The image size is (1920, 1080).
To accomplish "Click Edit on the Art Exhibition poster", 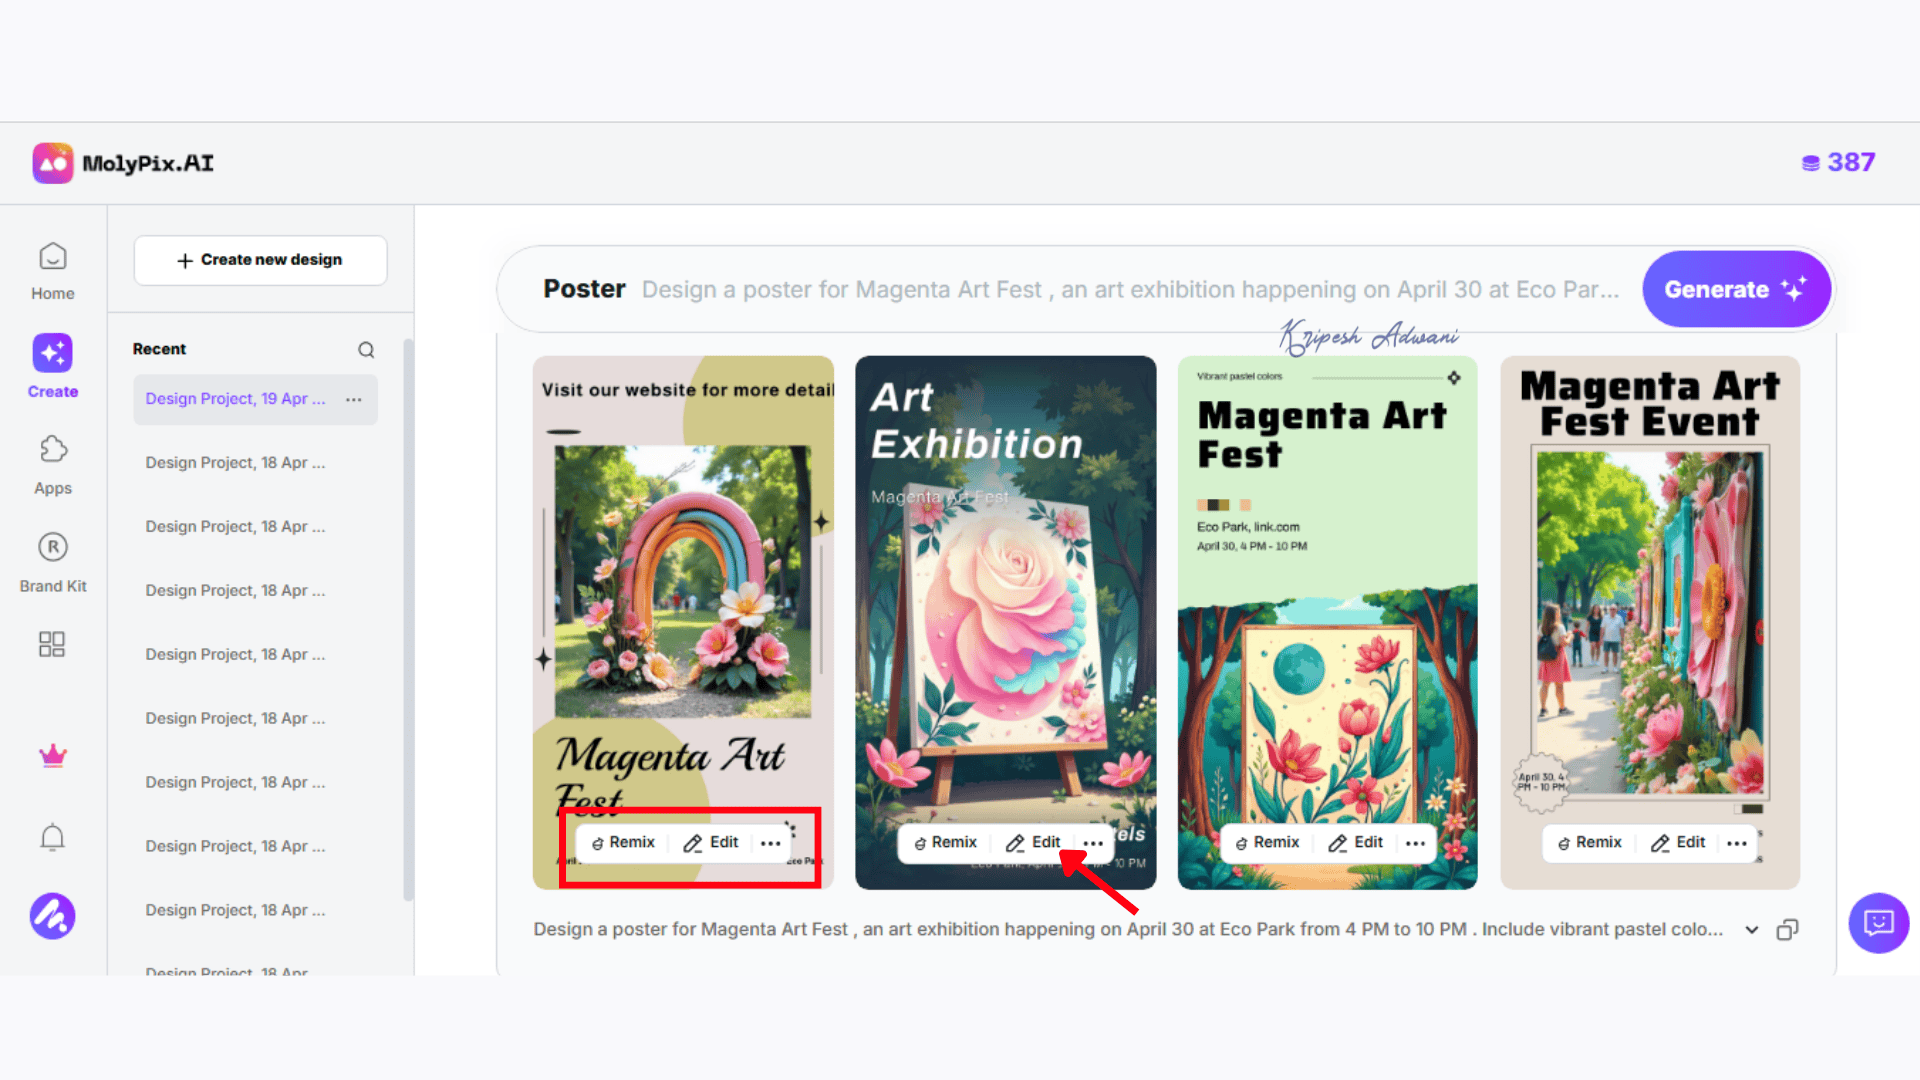I will point(1033,843).
